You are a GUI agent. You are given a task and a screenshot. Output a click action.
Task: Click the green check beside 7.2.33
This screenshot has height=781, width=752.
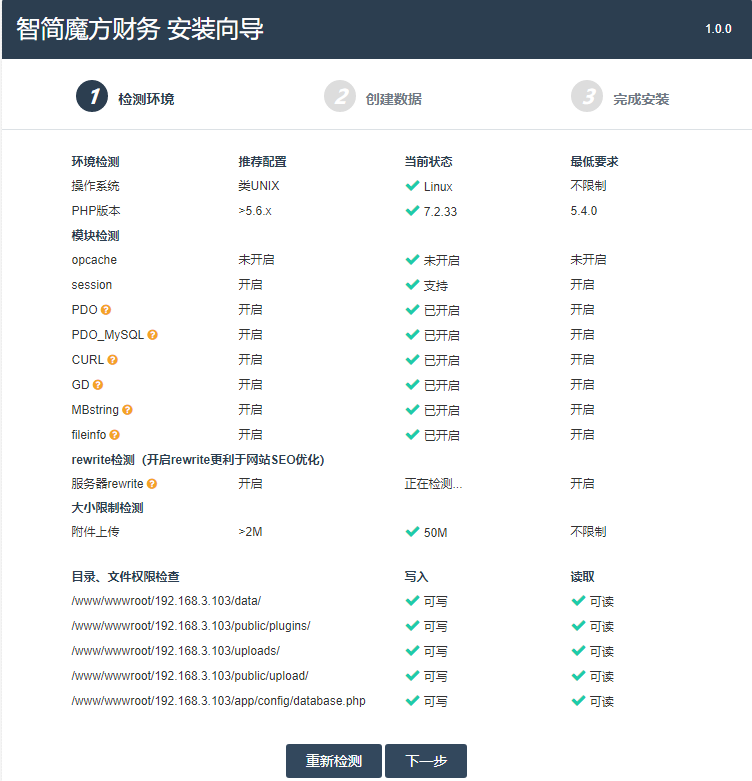pyautogui.click(x=412, y=211)
